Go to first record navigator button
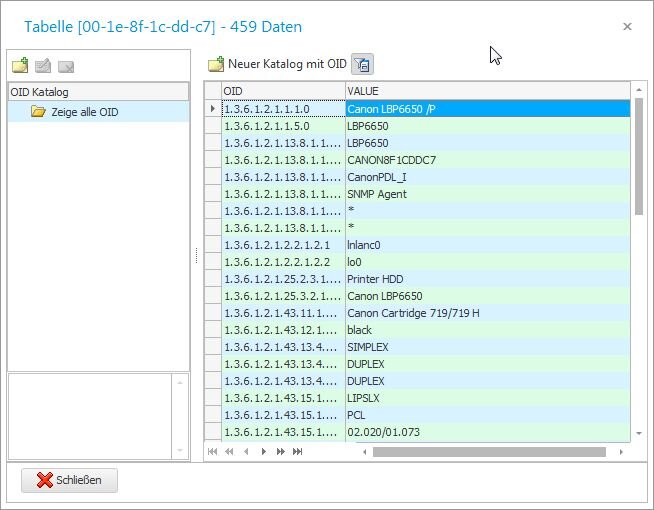654x510 pixels. pos(212,452)
